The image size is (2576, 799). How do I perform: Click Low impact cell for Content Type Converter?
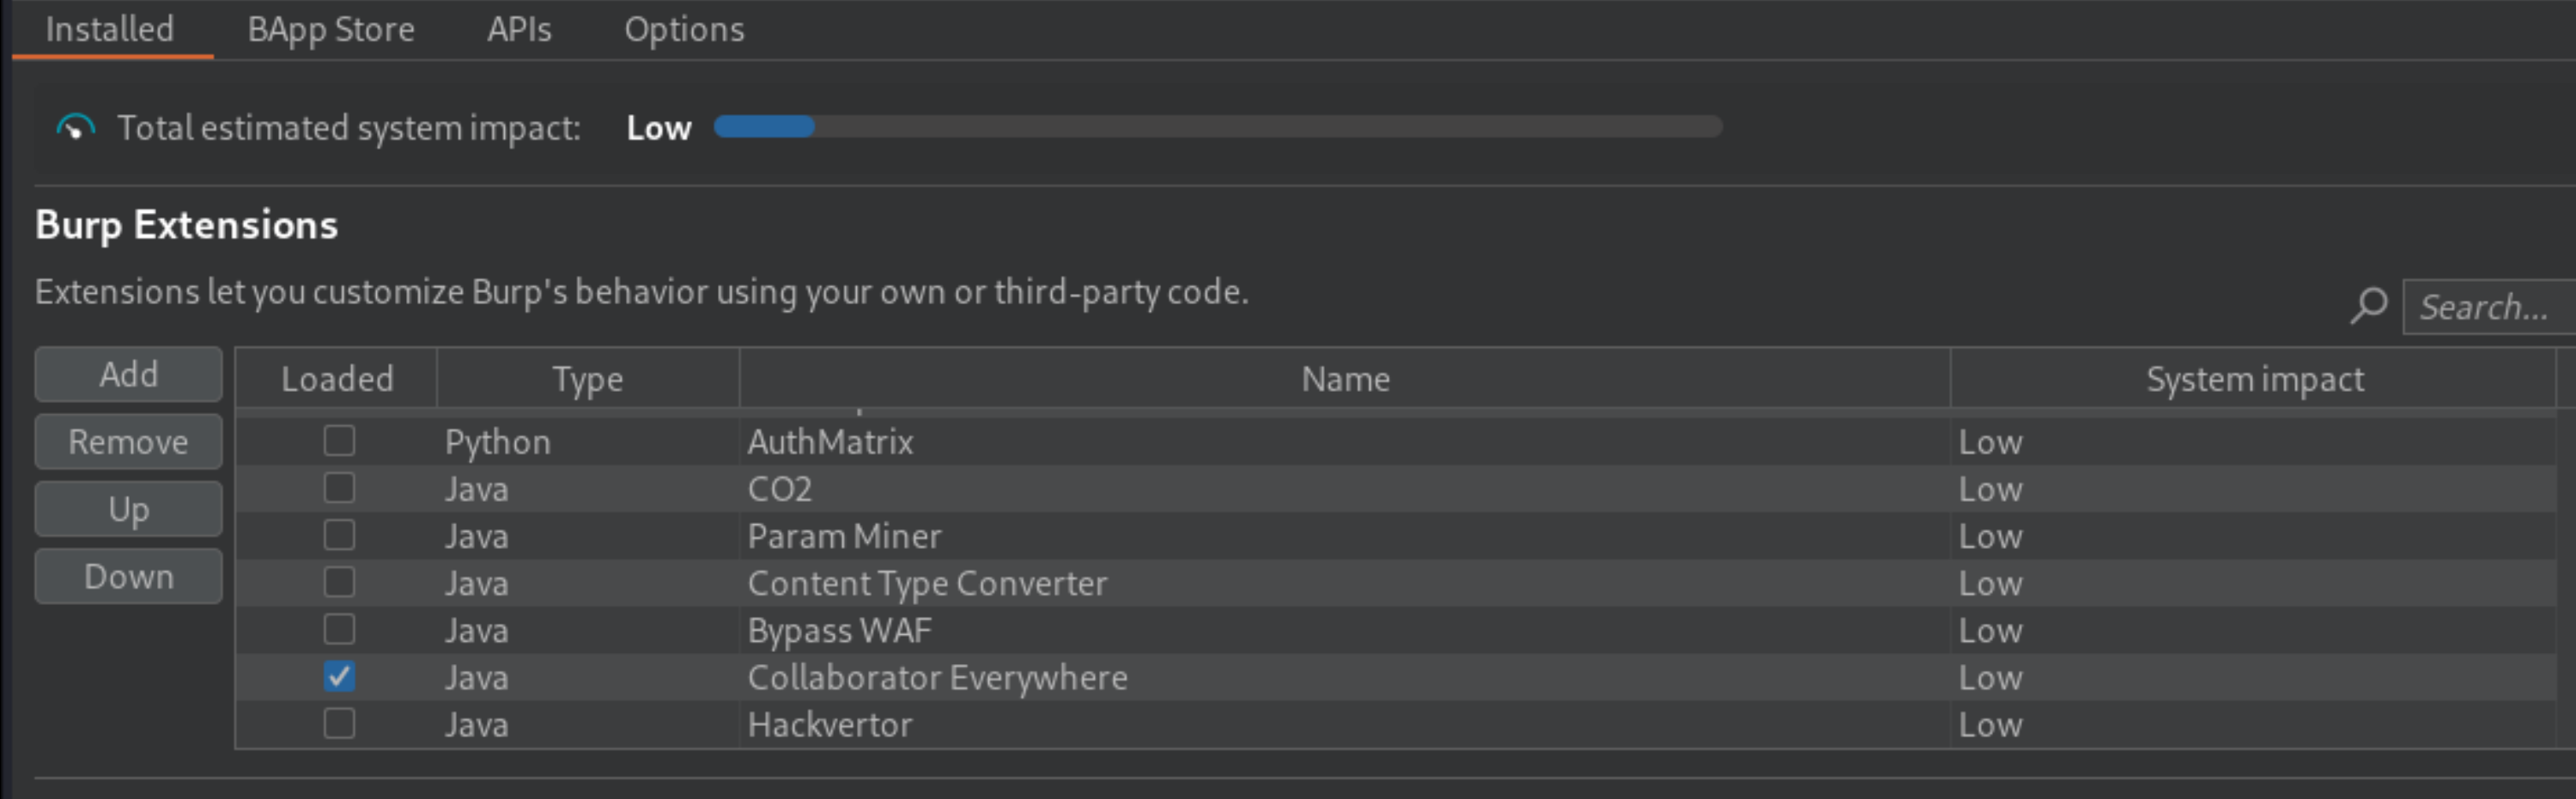tap(2254, 583)
